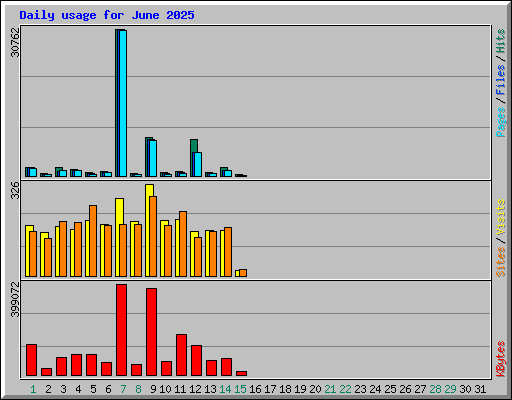Click the orange Sites bar for day 15
Viewport: 512px width, 400px height.
[x=243, y=273]
